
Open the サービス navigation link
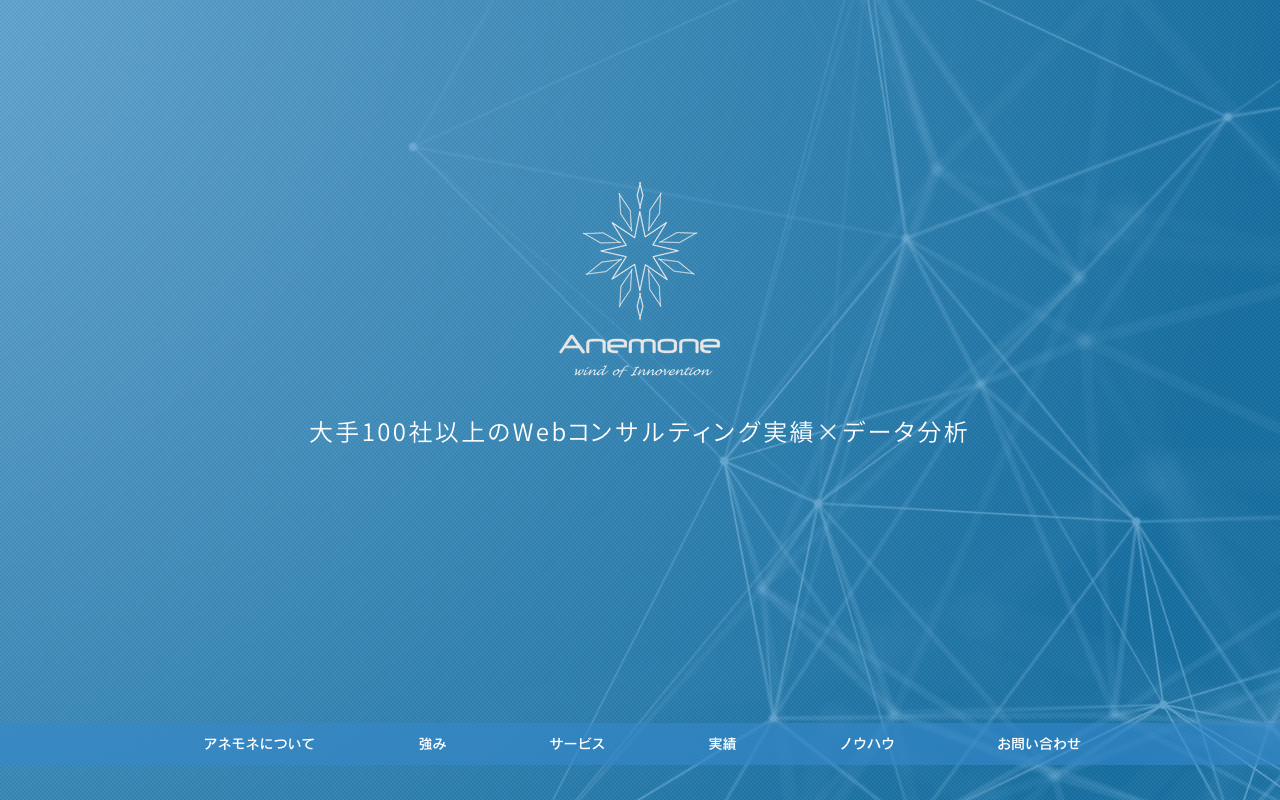coord(577,744)
